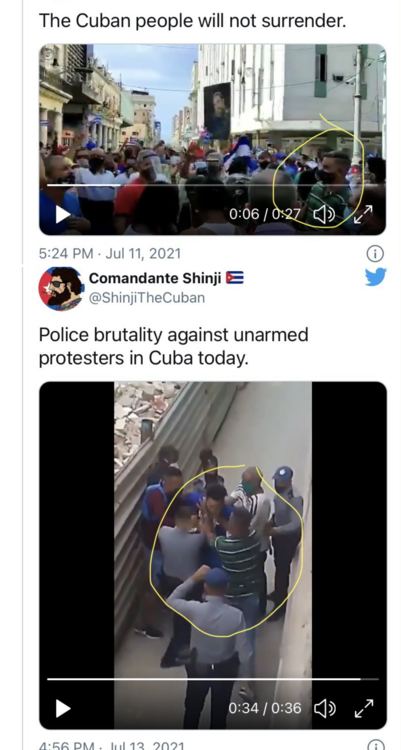Screen dimensions: 401x750
Task: Seek on the first video's progress bar
Action: [212, 185]
